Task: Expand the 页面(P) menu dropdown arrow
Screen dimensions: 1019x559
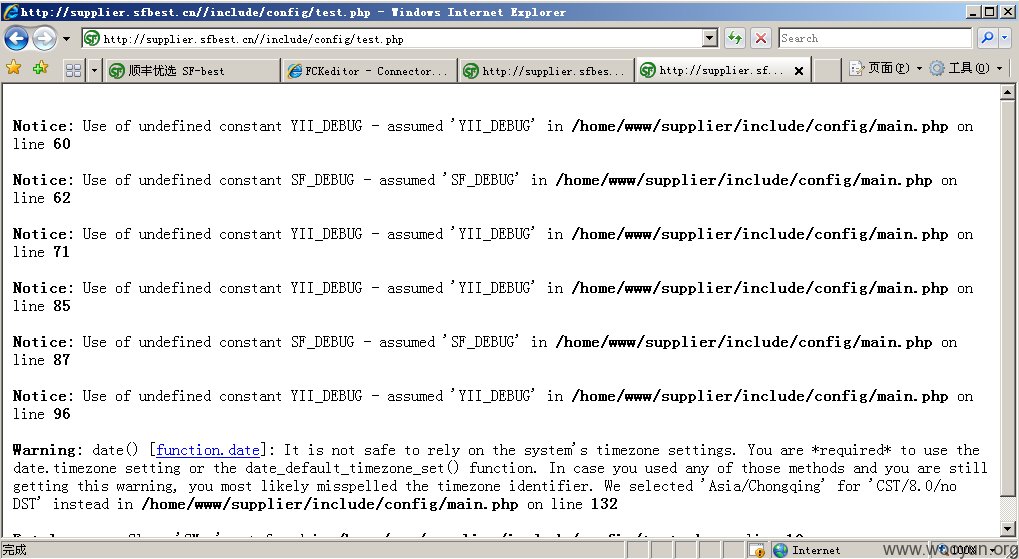Action: click(919, 68)
